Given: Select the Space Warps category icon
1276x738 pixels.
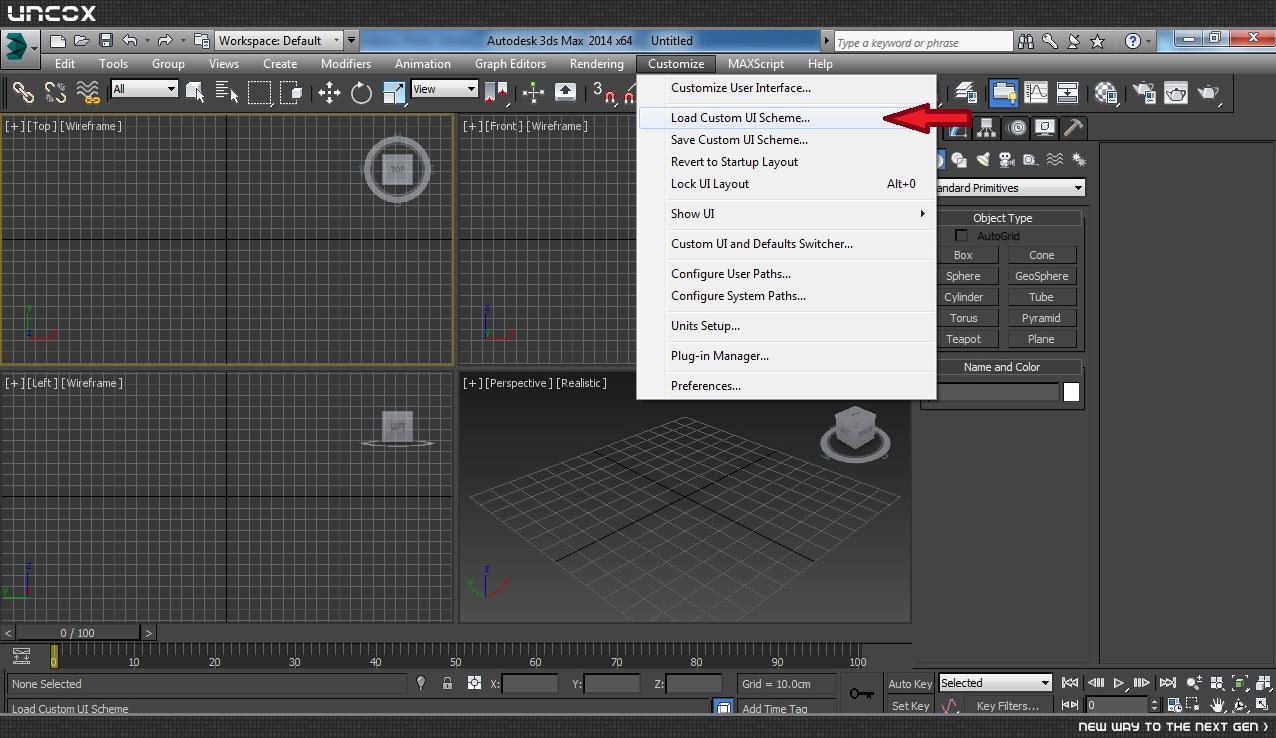Looking at the screenshot, I should coord(1055,160).
